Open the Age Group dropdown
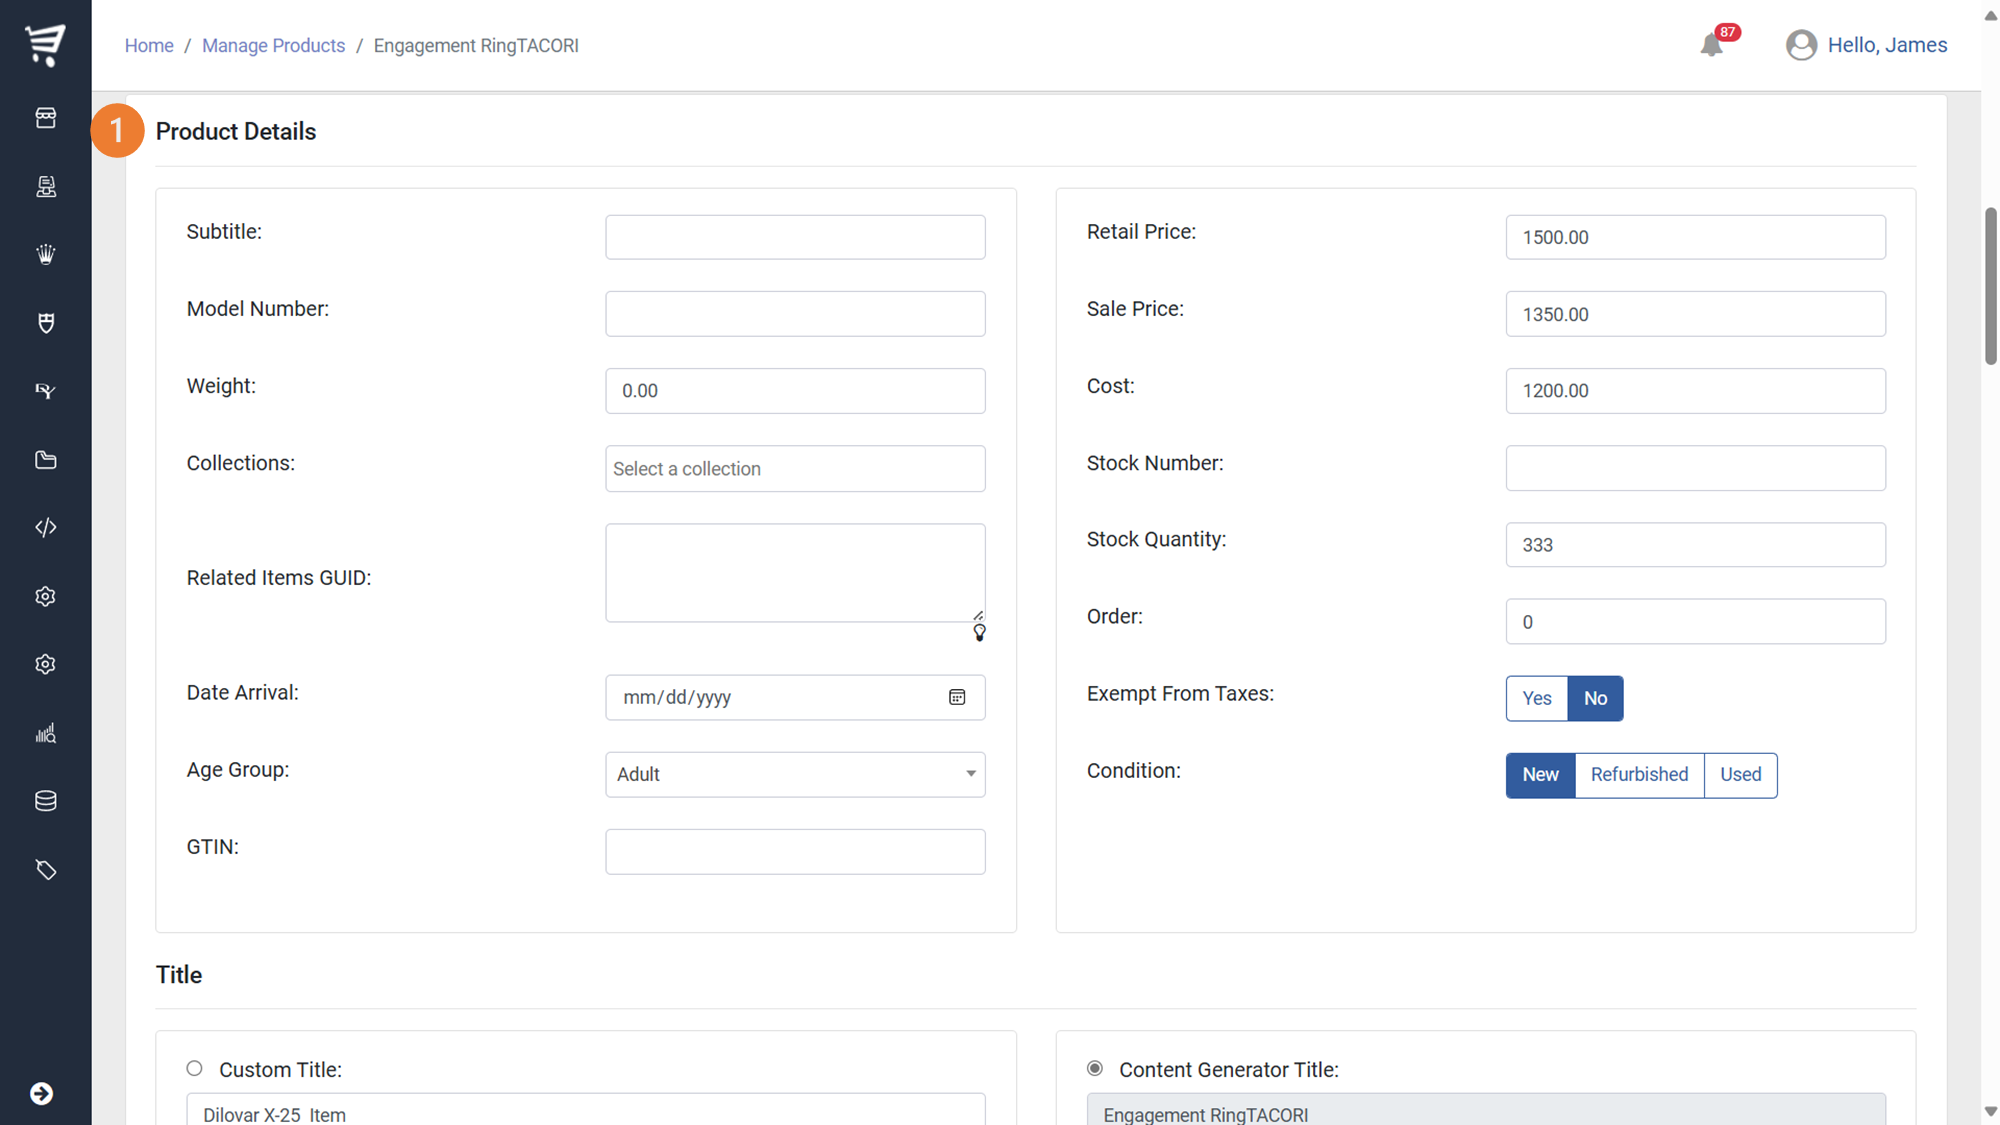 tap(795, 774)
